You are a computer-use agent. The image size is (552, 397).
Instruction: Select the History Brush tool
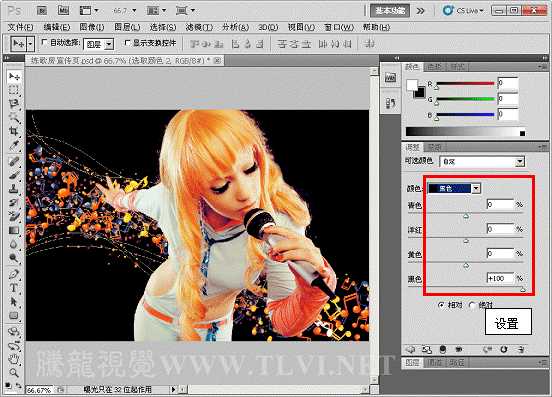point(14,202)
